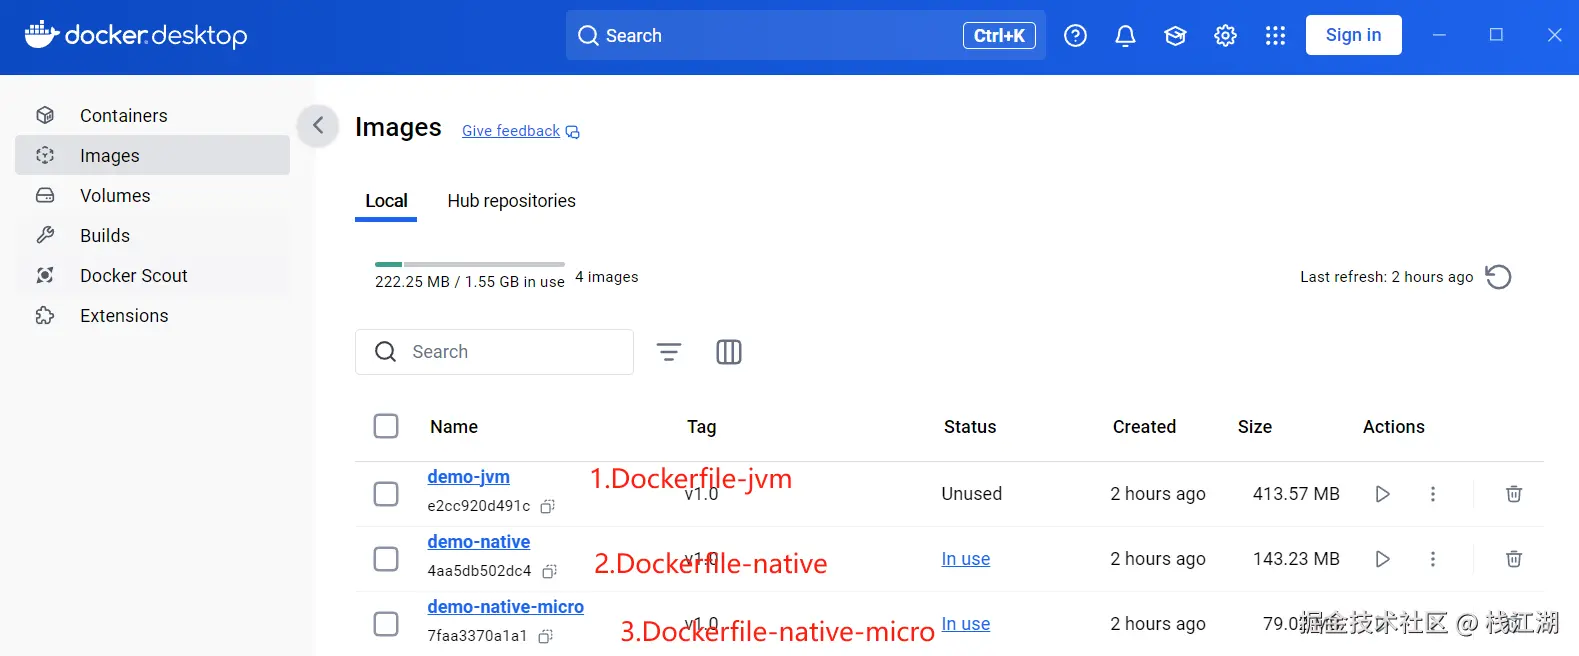This screenshot has height=656, width=1579.
Task: Run the demo-jvm image
Action: click(1382, 494)
